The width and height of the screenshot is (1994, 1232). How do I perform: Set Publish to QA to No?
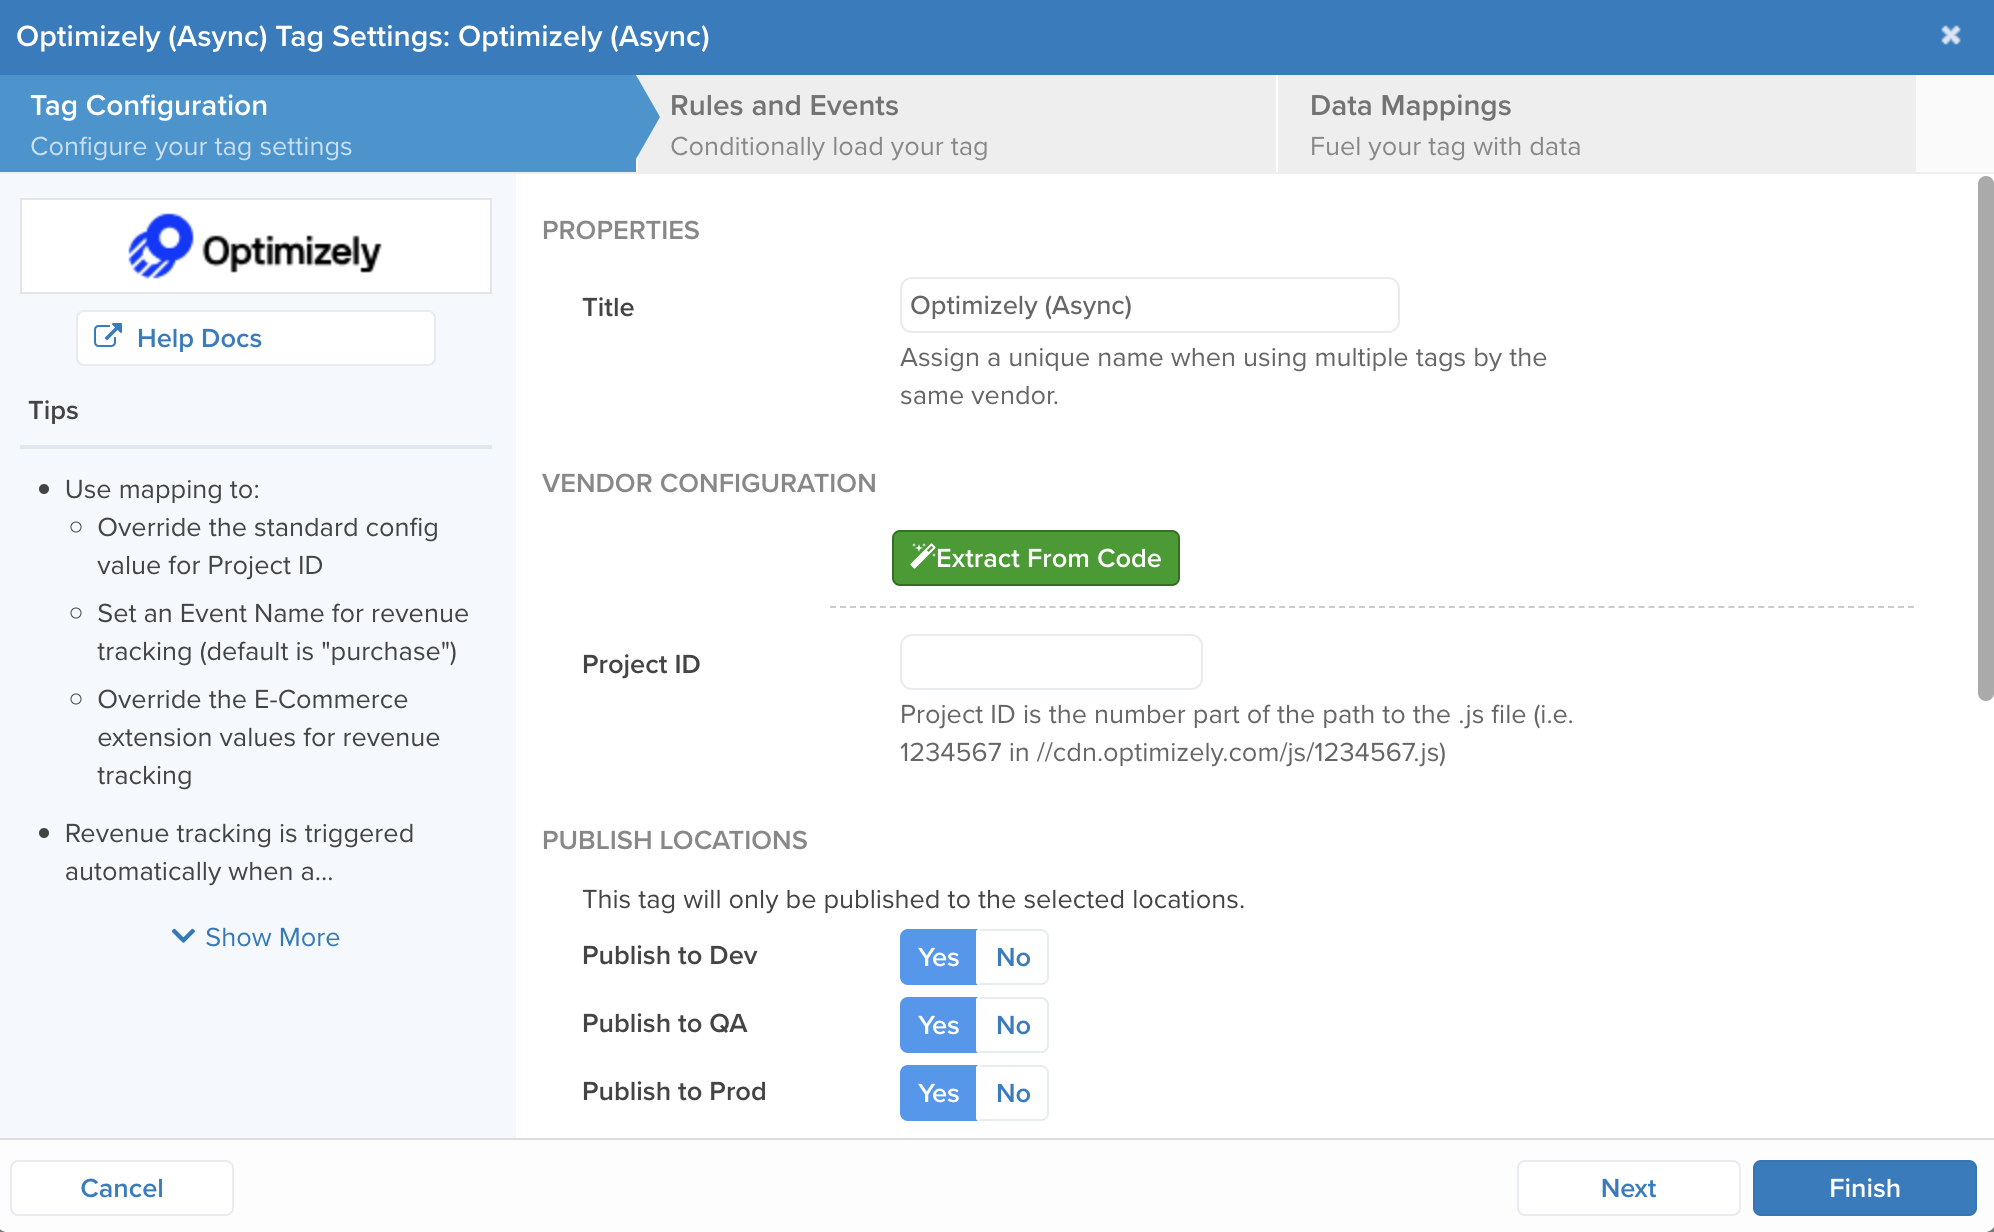[x=1012, y=1025]
